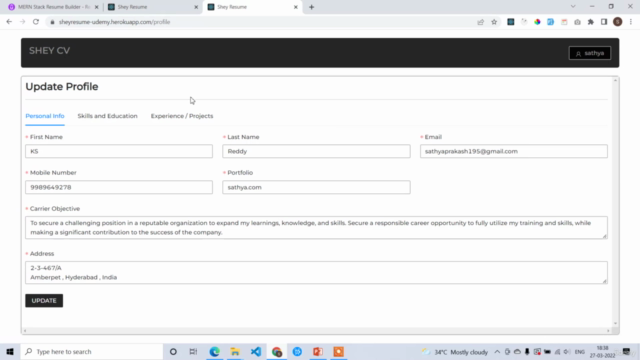The height and width of the screenshot is (360, 640).
Task: Click the blue extension icon in toolbar
Action: 551,22
